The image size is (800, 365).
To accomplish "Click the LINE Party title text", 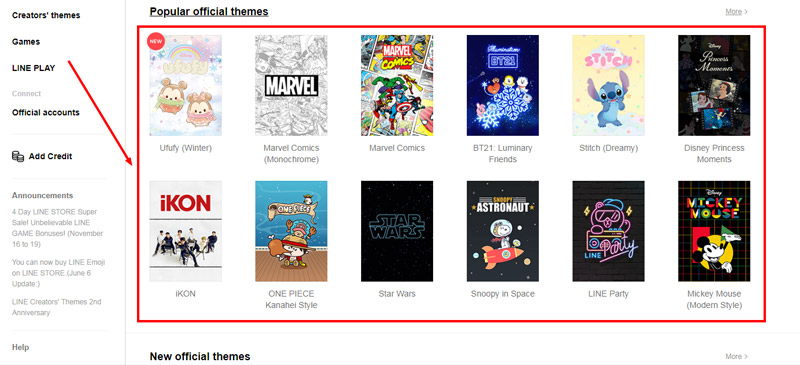I will (x=608, y=294).
